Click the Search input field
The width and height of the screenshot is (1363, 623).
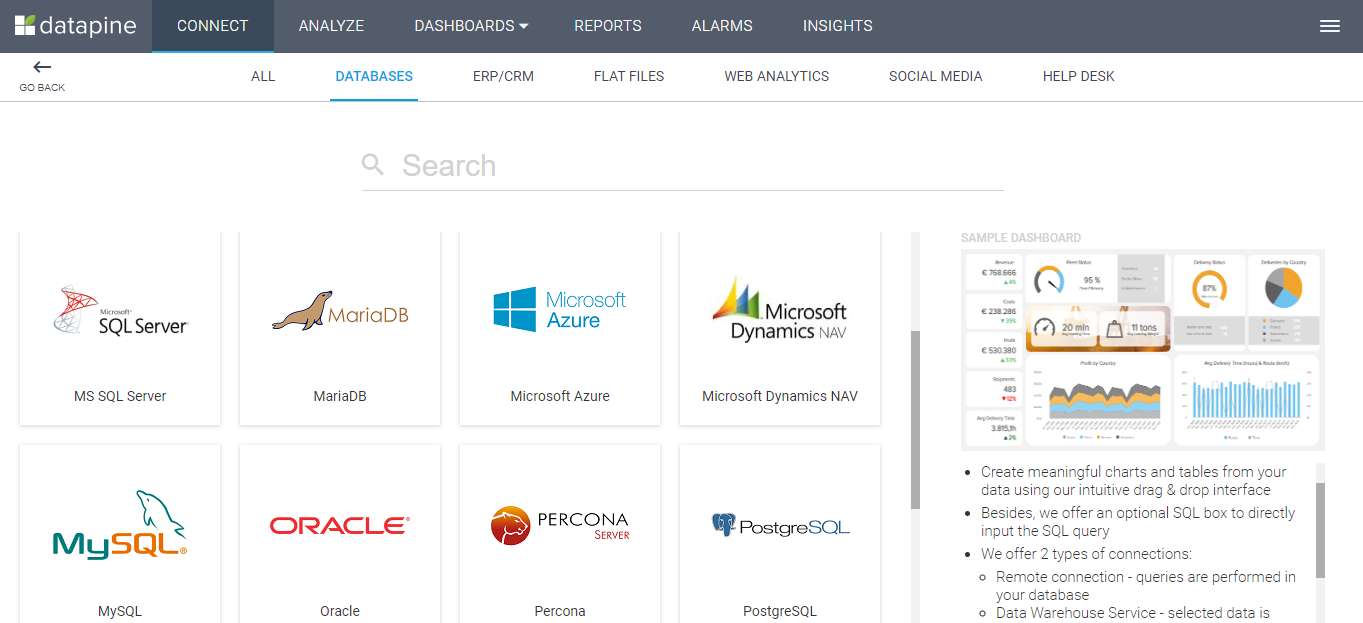click(x=683, y=166)
